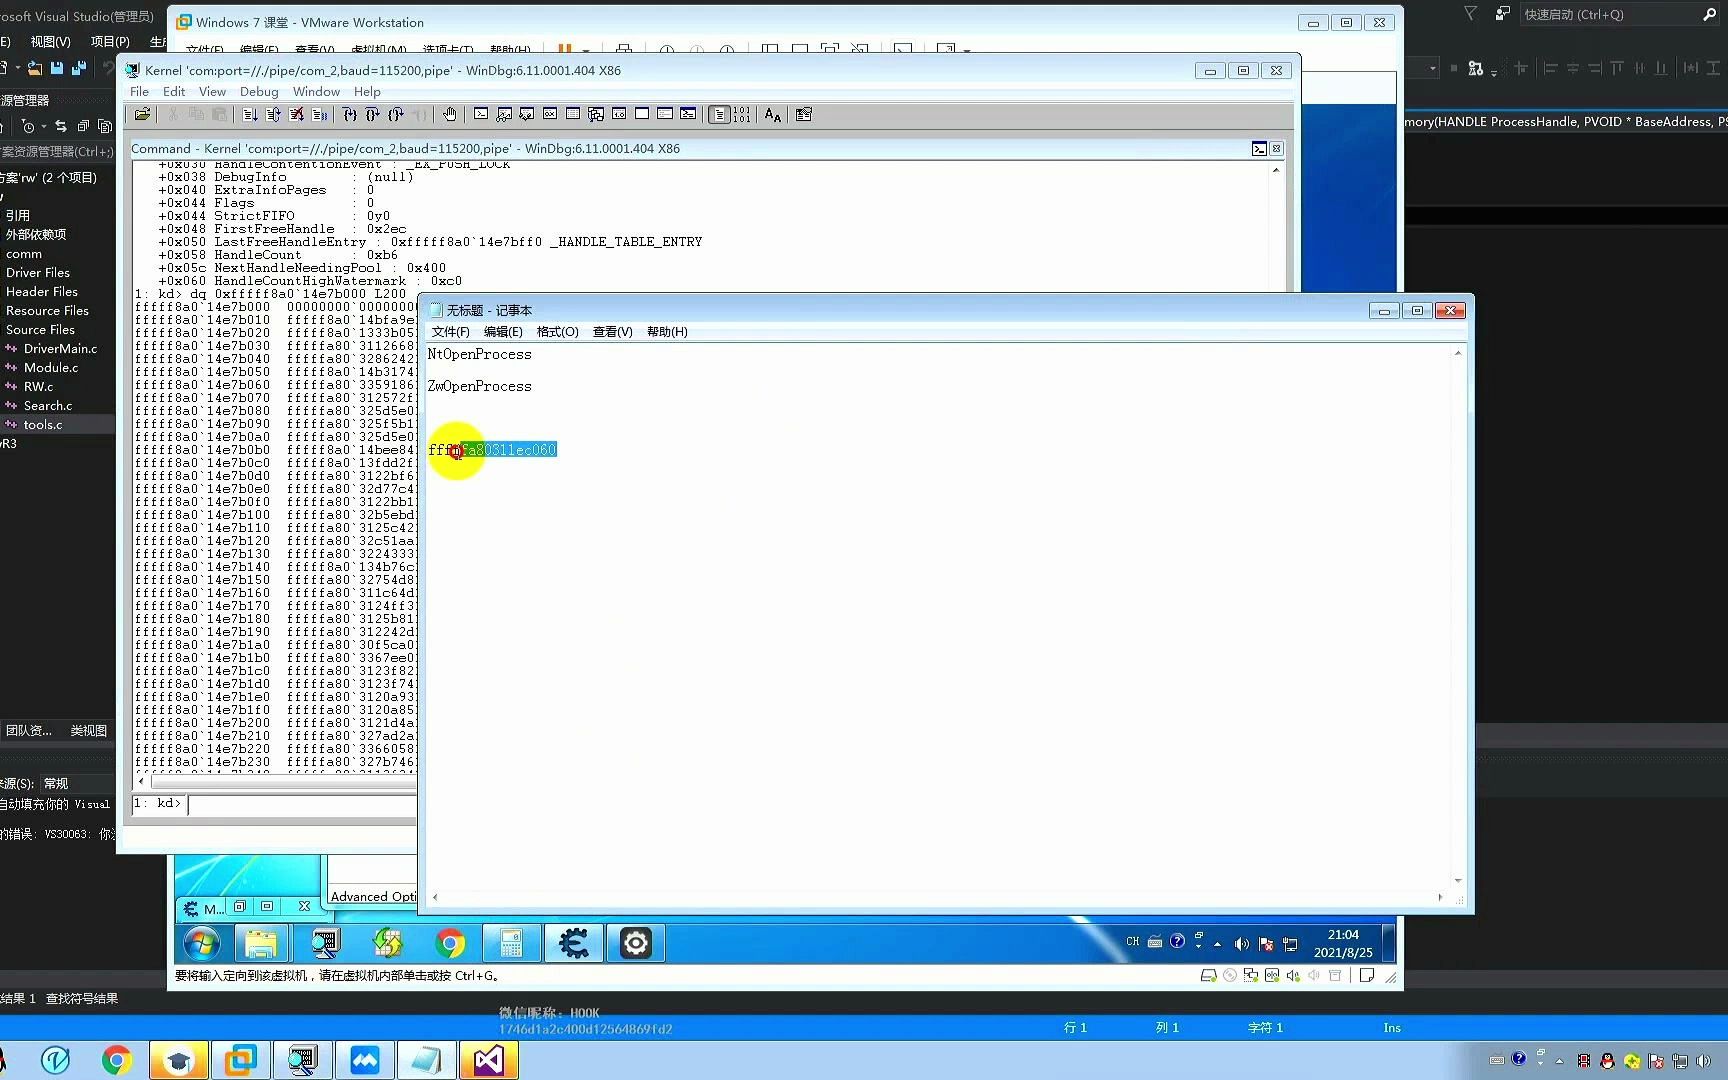The width and height of the screenshot is (1728, 1080).
Task: Click the kd> command input field in WinDbg
Action: coord(302,804)
